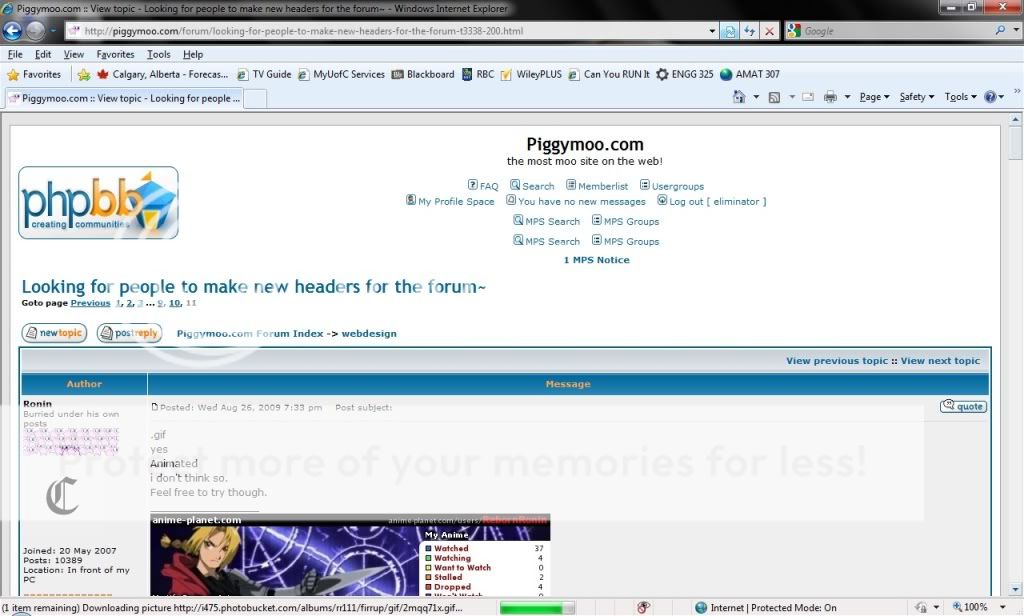Click the Refresh icon beside address bar
The image size is (1024, 616).
point(750,31)
